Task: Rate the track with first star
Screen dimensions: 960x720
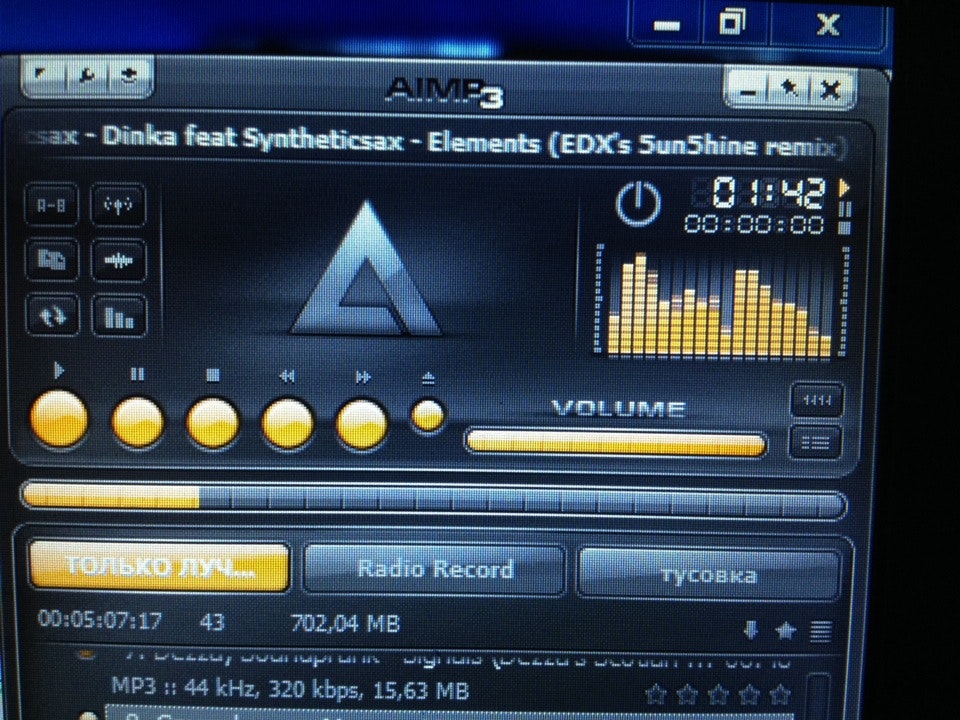Action: point(656,695)
